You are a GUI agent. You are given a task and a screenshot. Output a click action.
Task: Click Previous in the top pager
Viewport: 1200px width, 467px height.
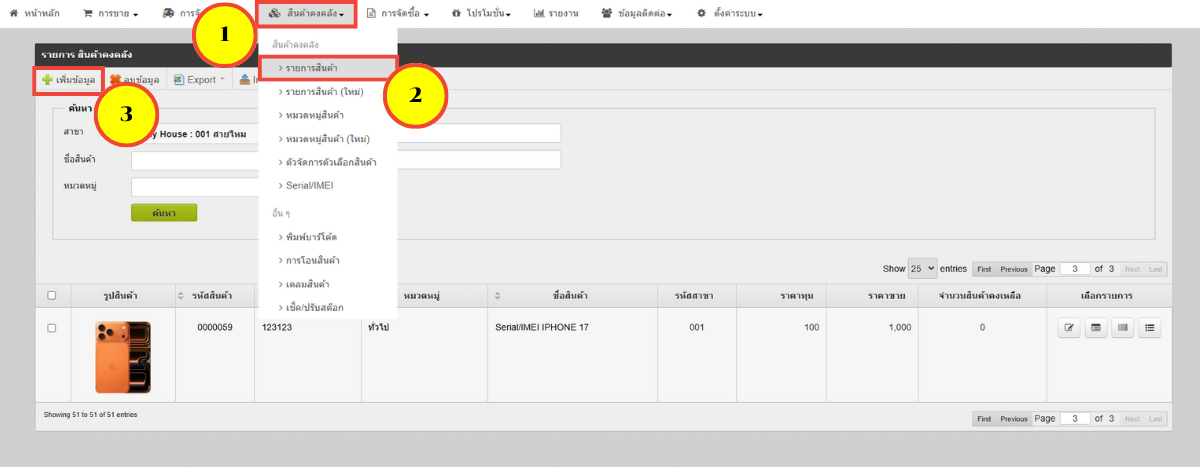pyautogui.click(x=1014, y=269)
